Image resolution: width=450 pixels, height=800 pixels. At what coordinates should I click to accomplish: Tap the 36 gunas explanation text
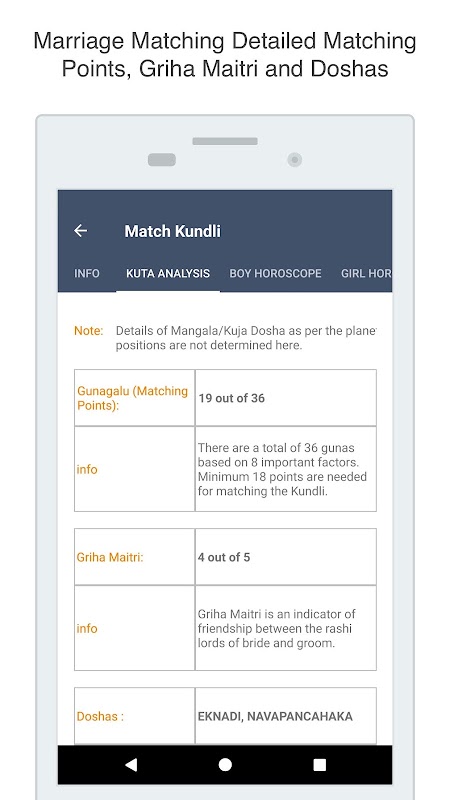pos(283,469)
